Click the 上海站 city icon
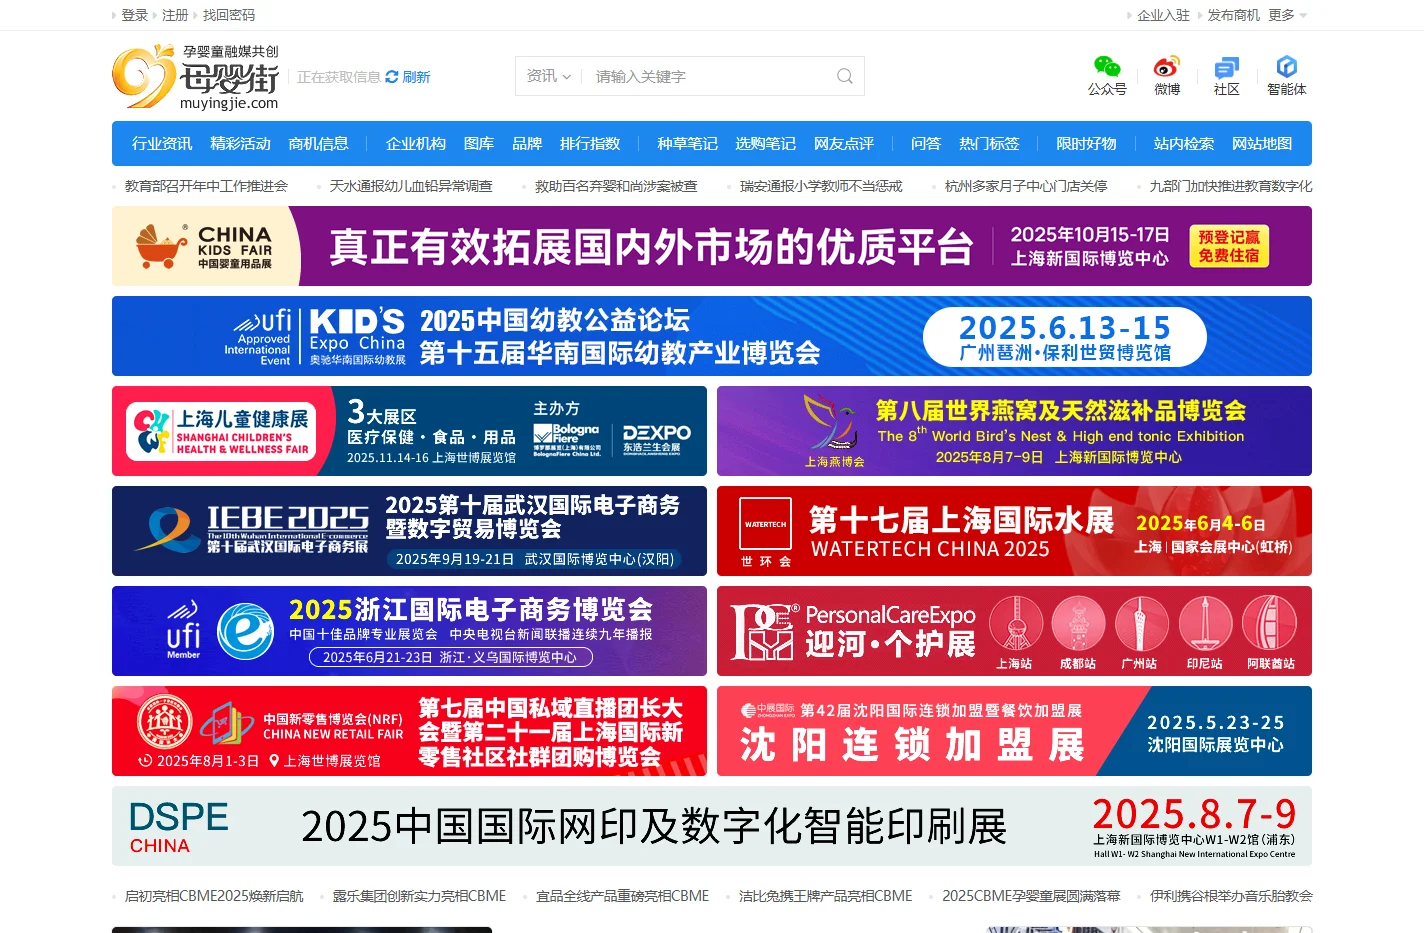 pos(1015,632)
